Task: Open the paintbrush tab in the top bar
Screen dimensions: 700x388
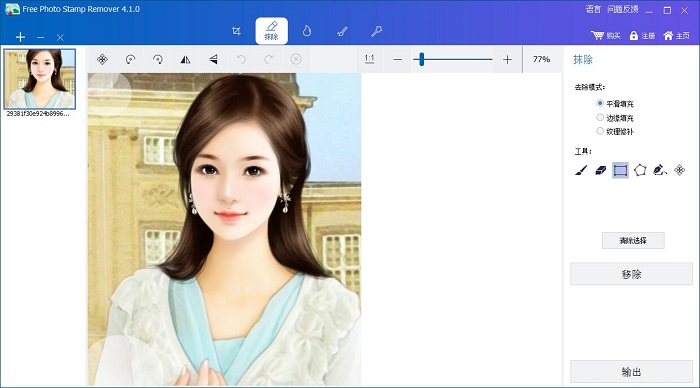Action: [342, 31]
